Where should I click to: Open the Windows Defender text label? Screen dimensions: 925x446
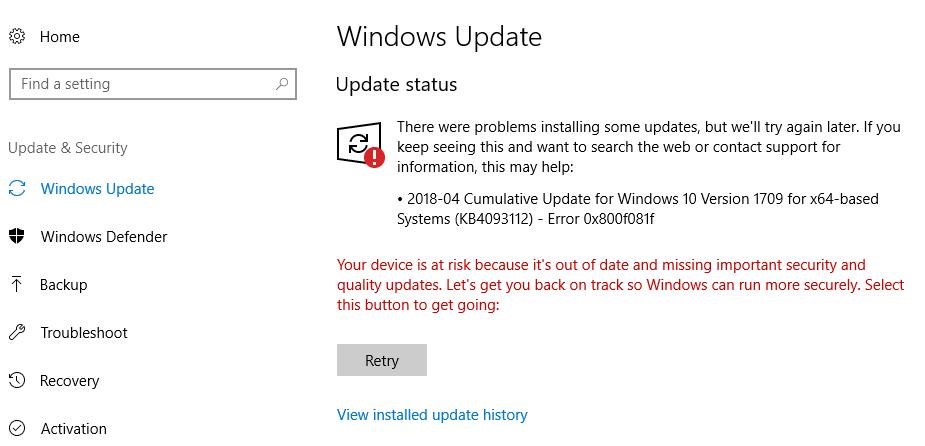point(104,237)
